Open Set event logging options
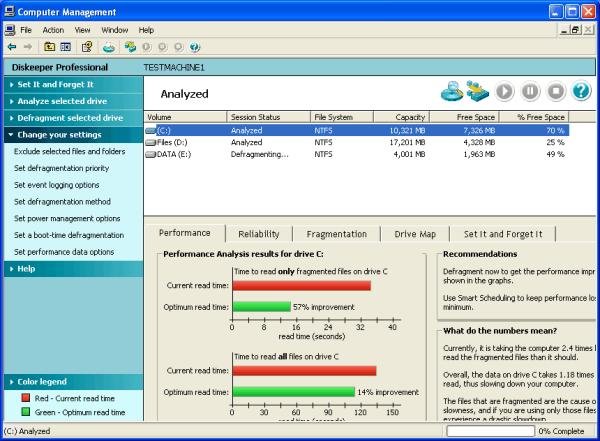Image resolution: width=600 pixels, height=441 pixels. pyautogui.click(x=57, y=185)
